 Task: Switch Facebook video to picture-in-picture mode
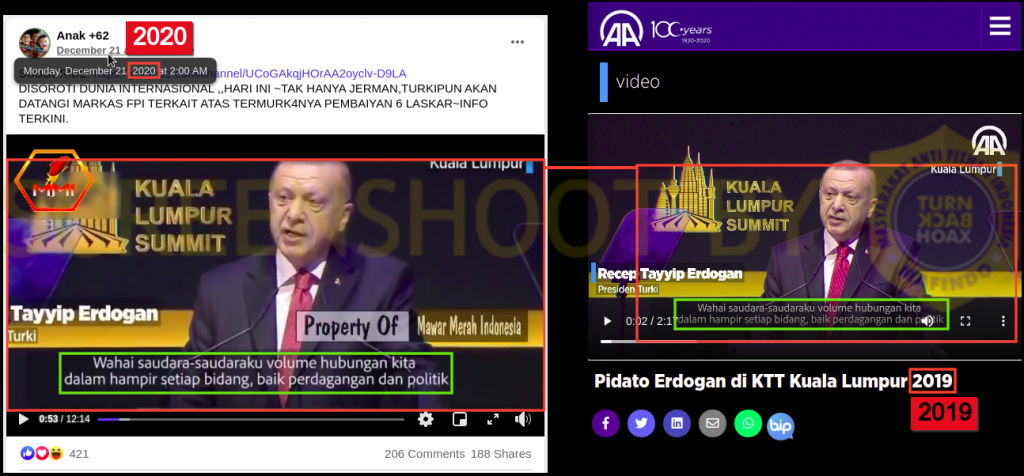pos(460,419)
